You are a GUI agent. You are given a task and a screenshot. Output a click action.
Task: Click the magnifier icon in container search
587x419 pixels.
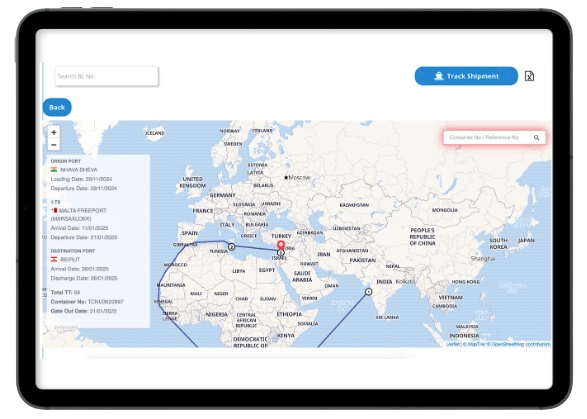point(536,138)
